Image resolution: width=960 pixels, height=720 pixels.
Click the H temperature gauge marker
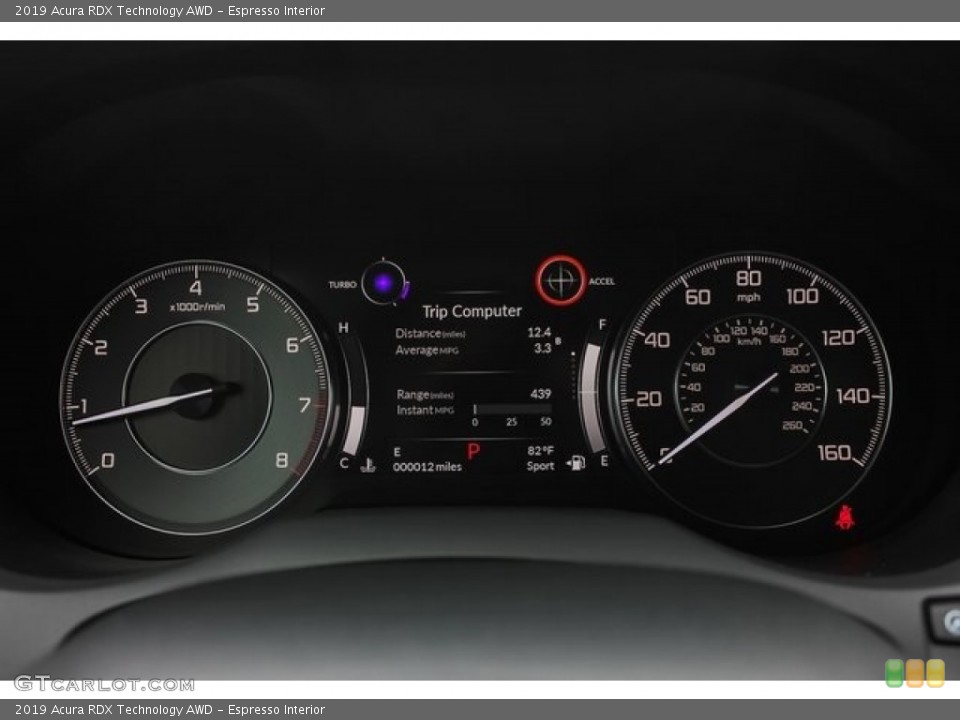click(343, 328)
